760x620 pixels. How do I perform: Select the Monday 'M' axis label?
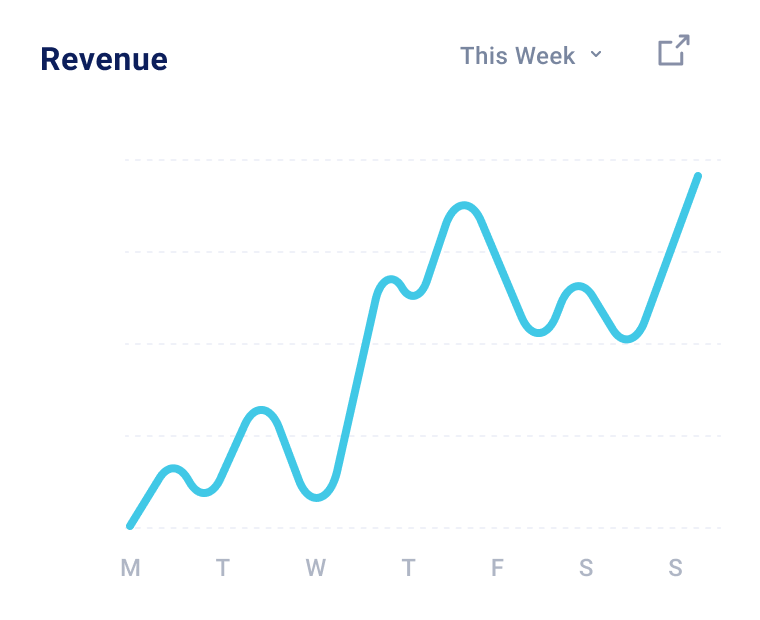[x=130, y=569]
